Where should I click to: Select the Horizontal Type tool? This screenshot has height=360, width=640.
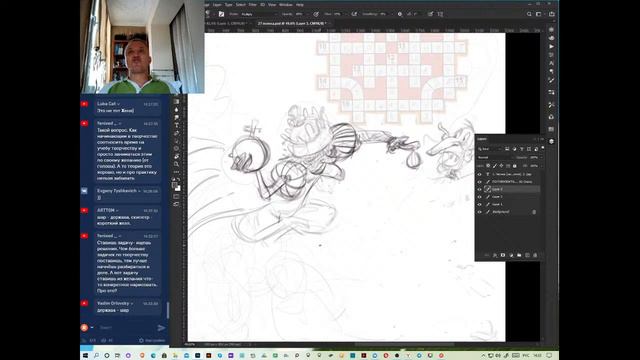tap(177, 125)
